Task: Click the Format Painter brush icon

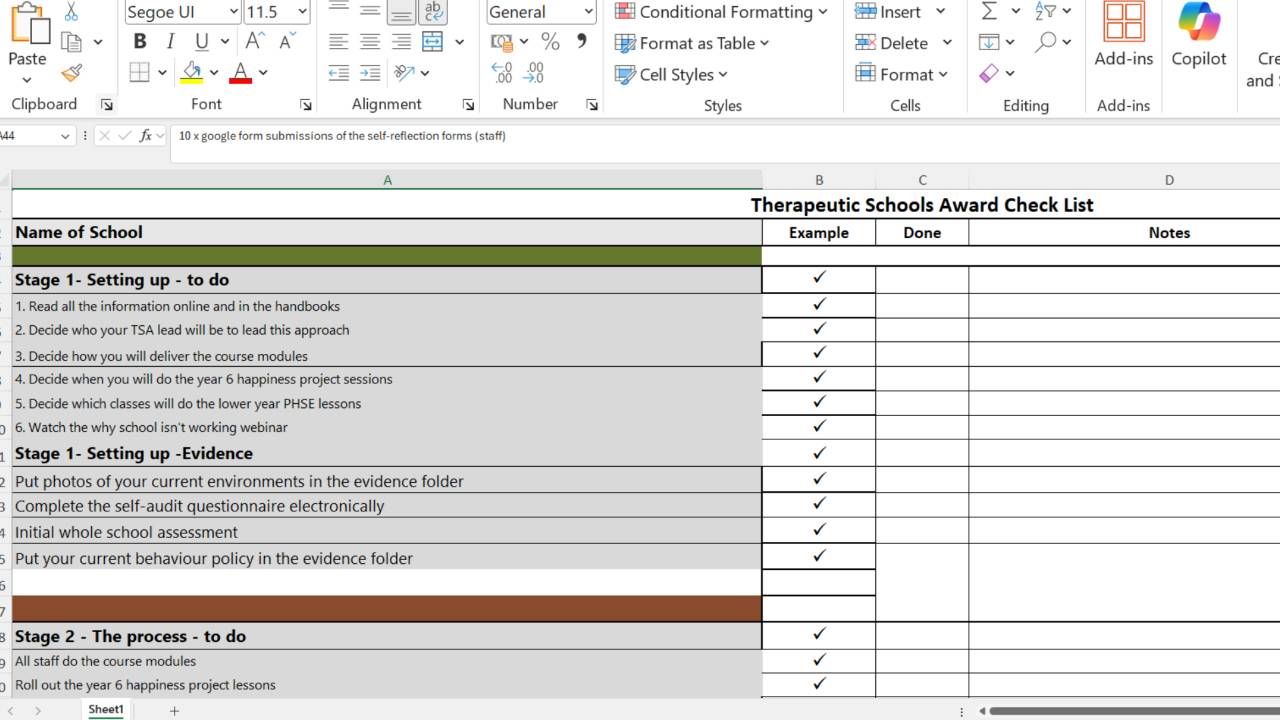Action: point(71,73)
